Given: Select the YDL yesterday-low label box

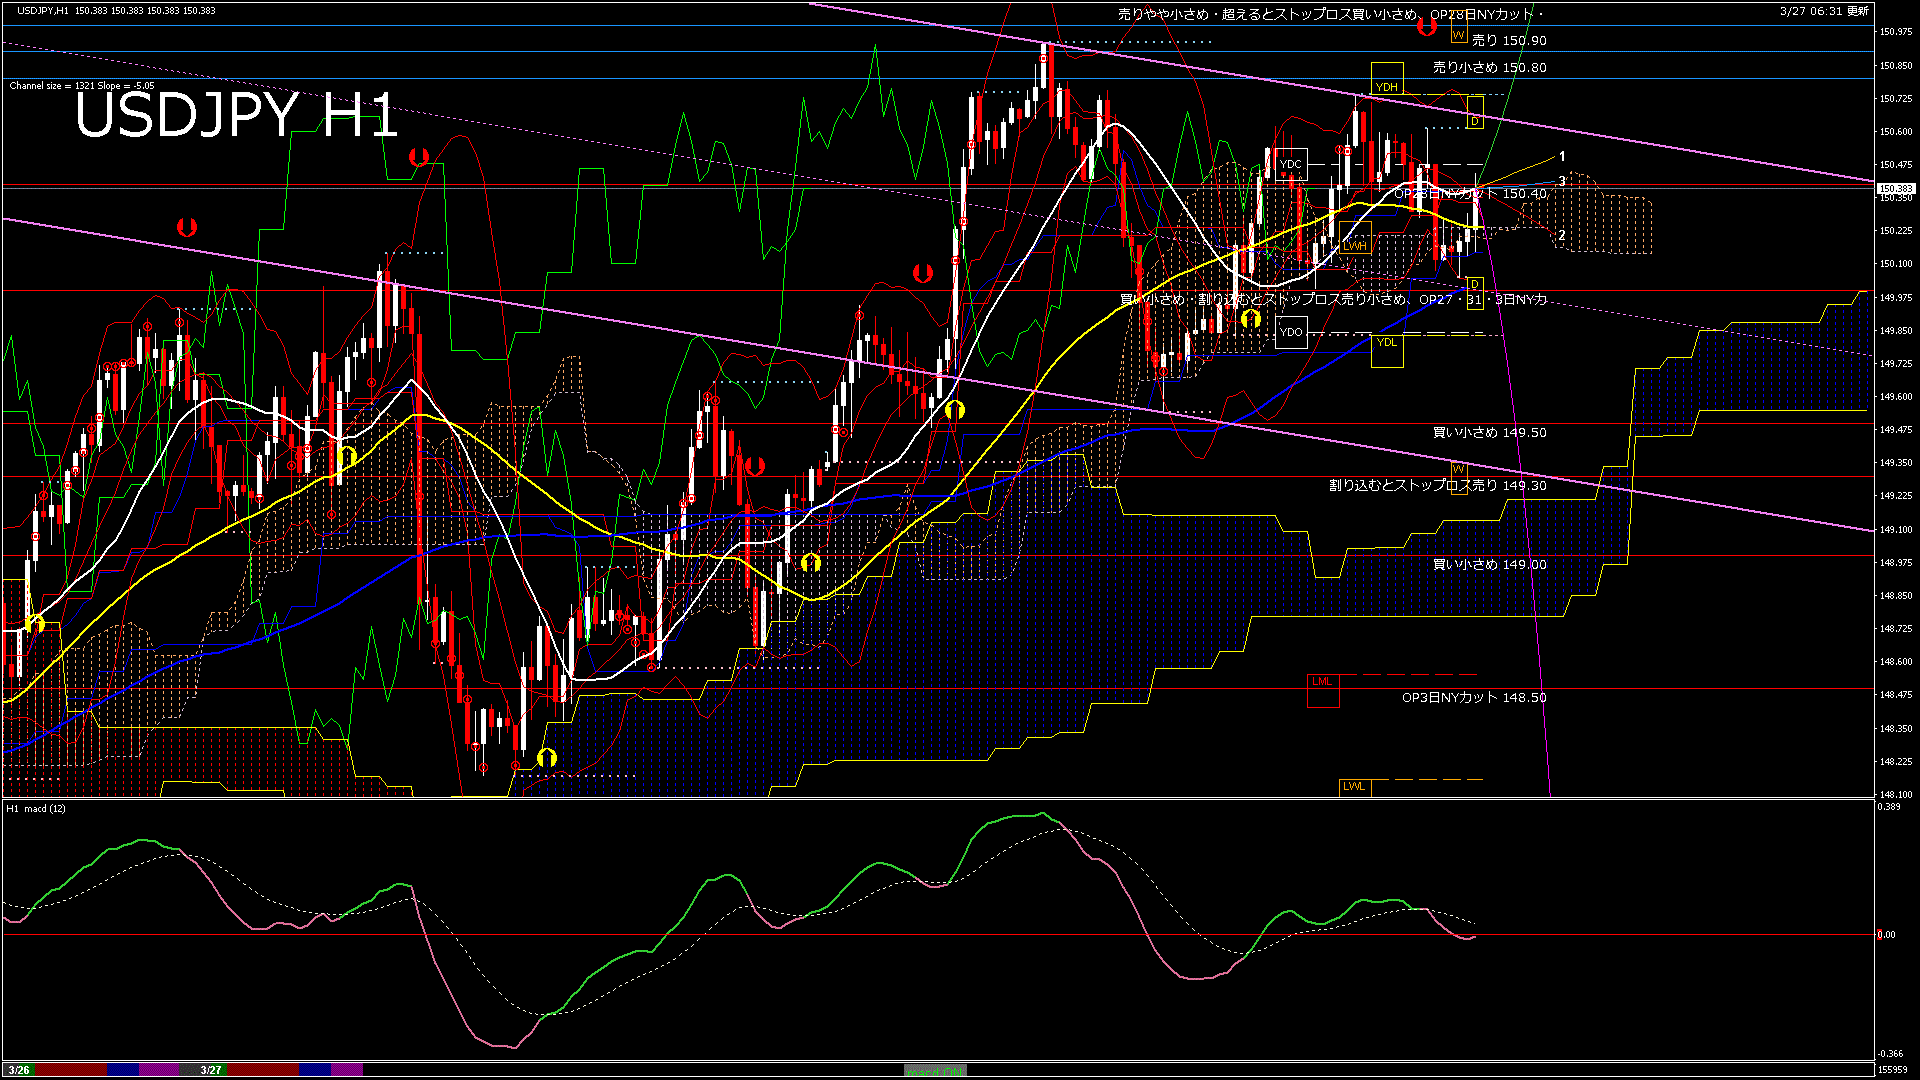Looking at the screenshot, I should click(1386, 342).
